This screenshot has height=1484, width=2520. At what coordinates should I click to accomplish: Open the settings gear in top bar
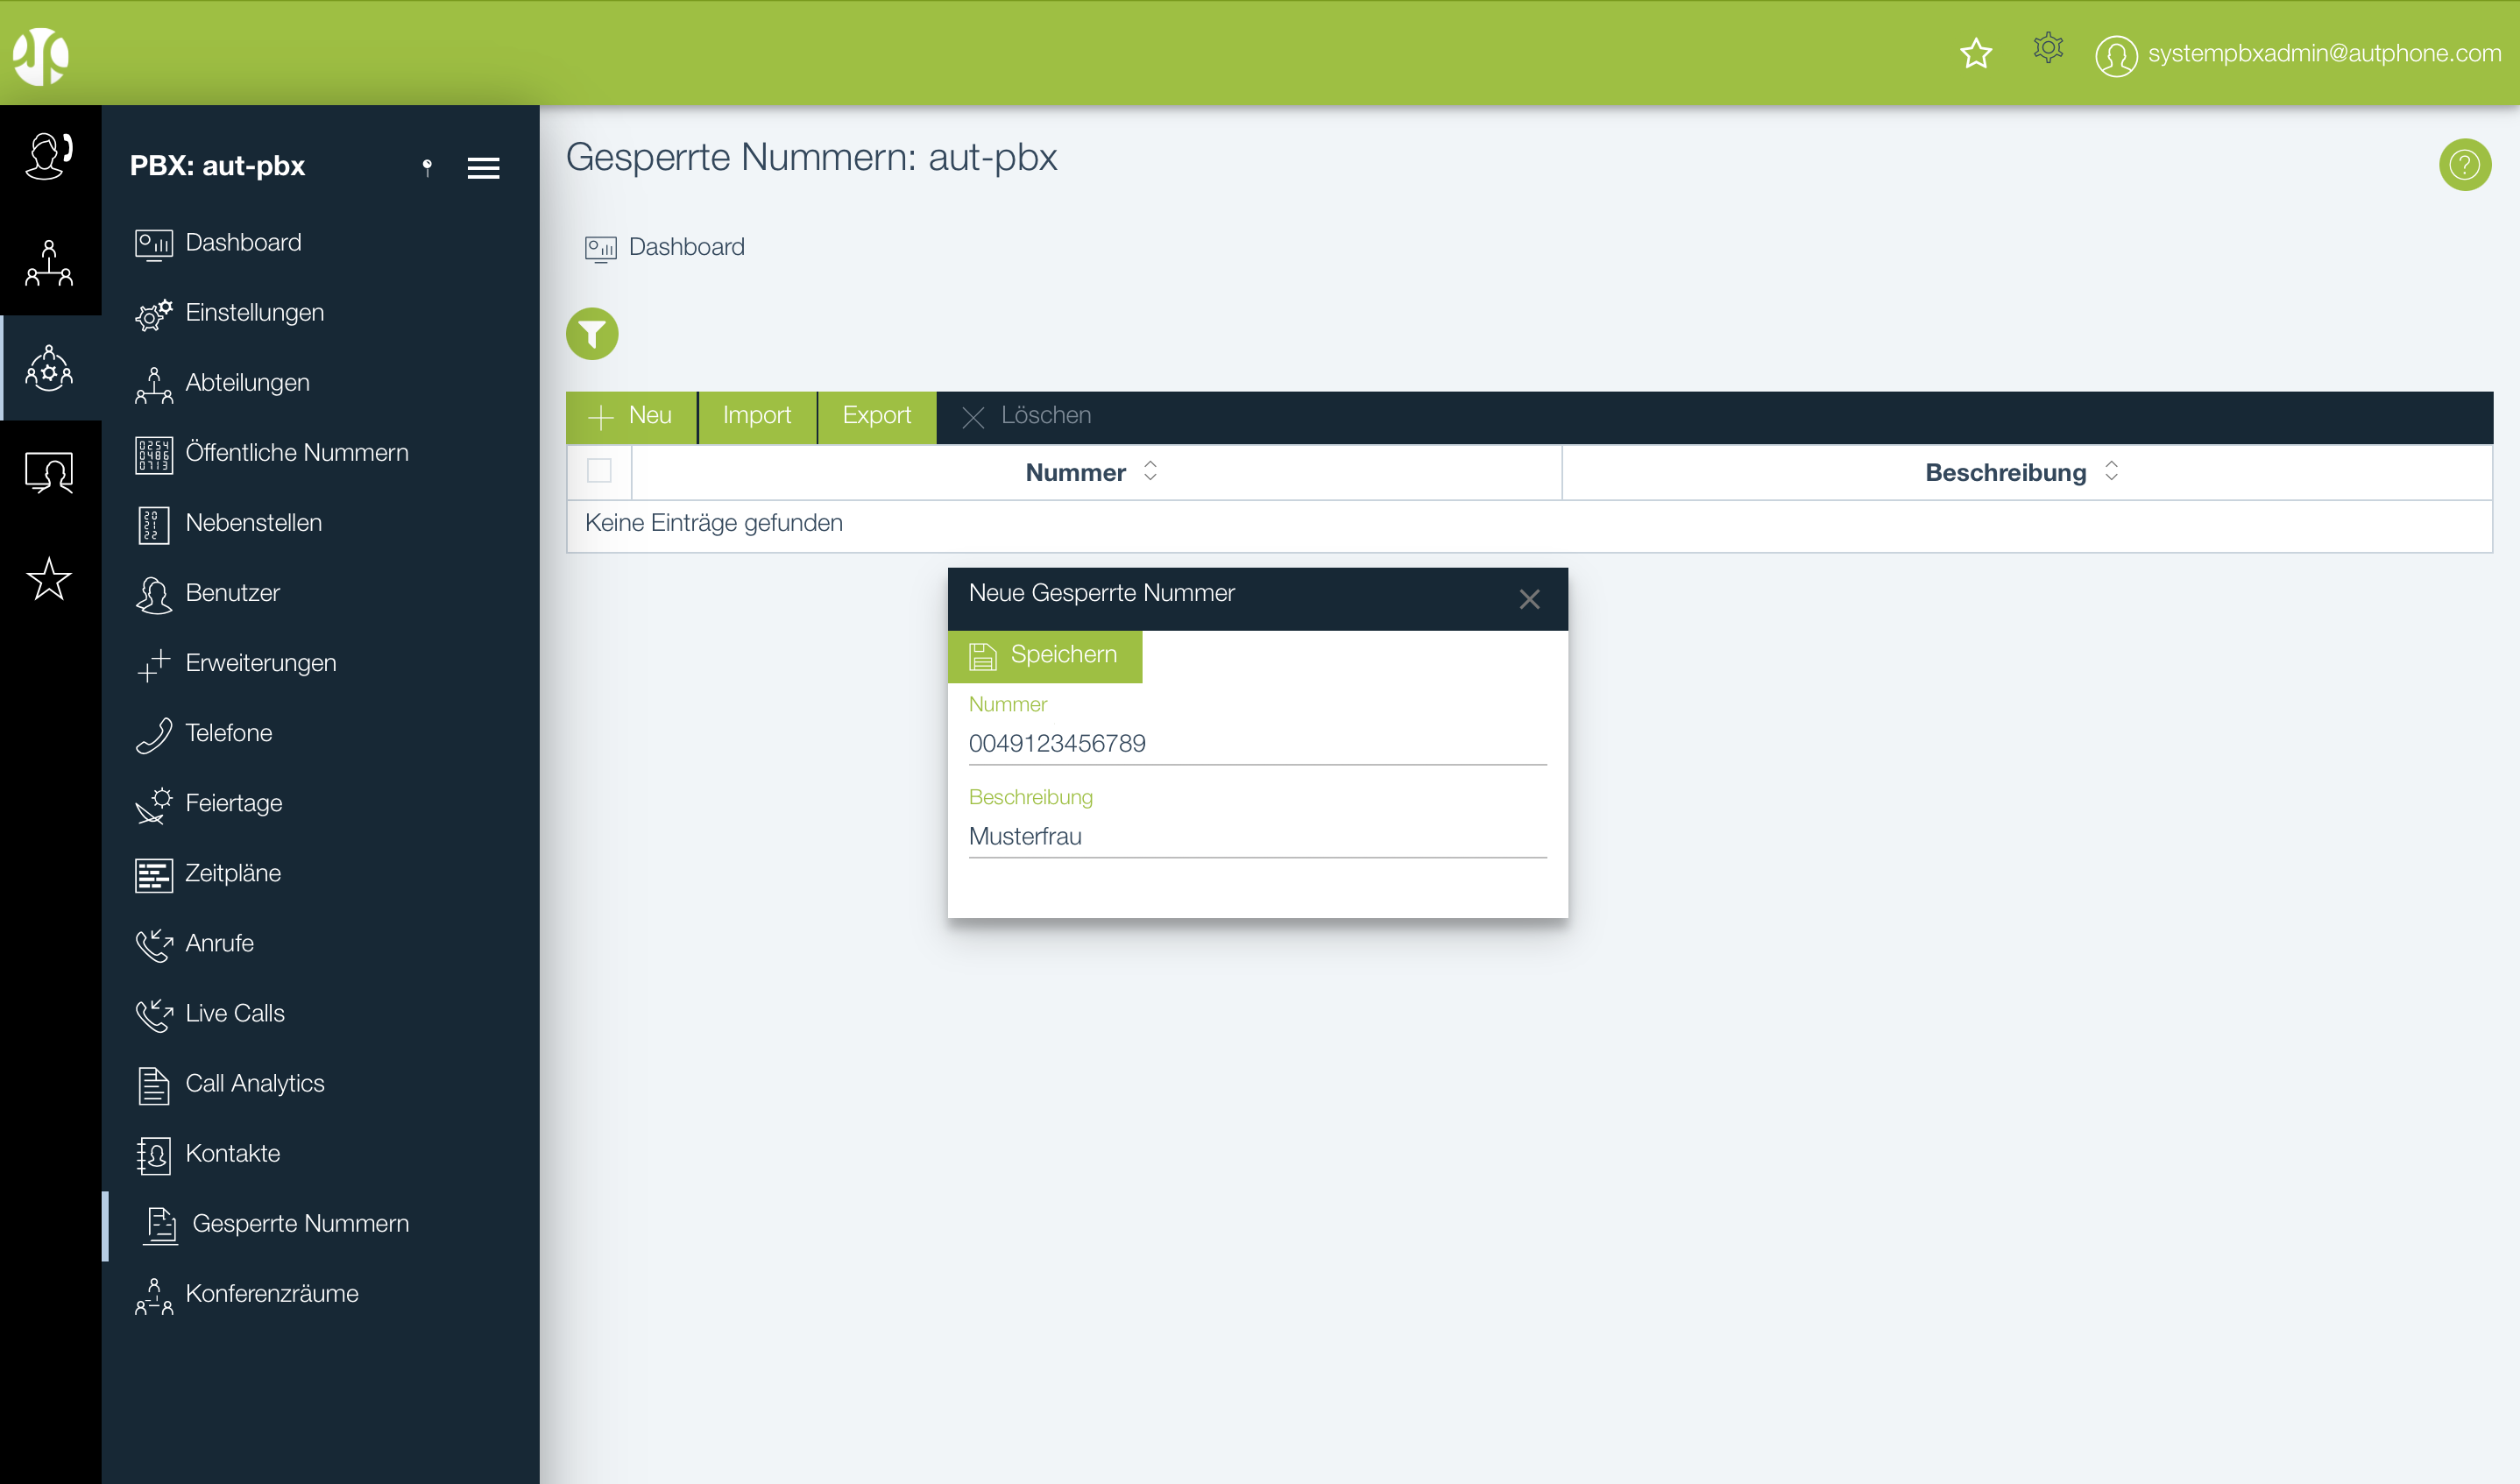2047,48
